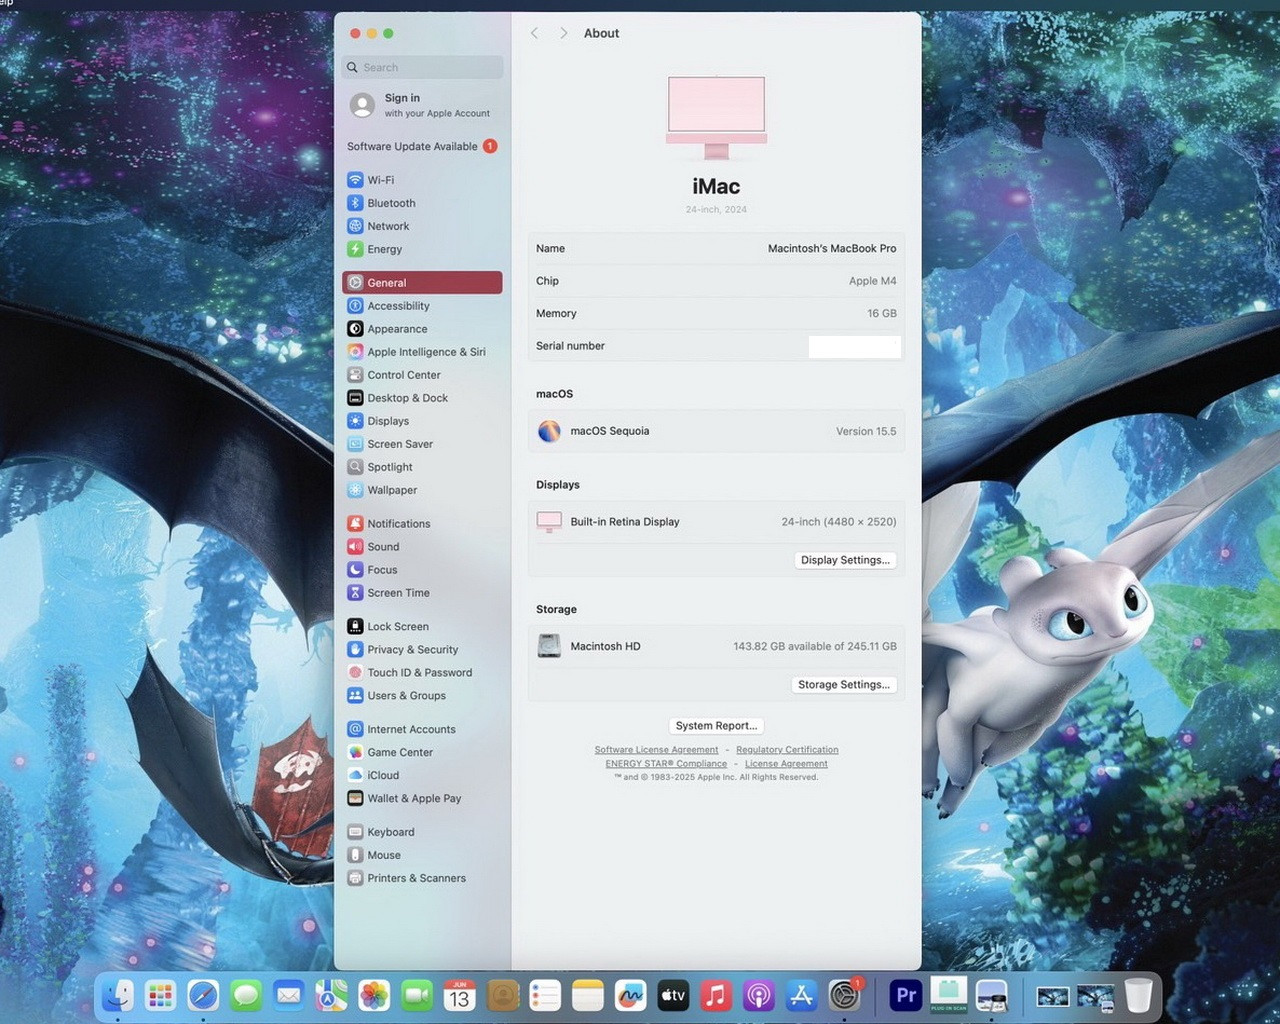This screenshot has height=1024, width=1280.
Task: Click the "16 GB" memory value
Action: point(881,314)
